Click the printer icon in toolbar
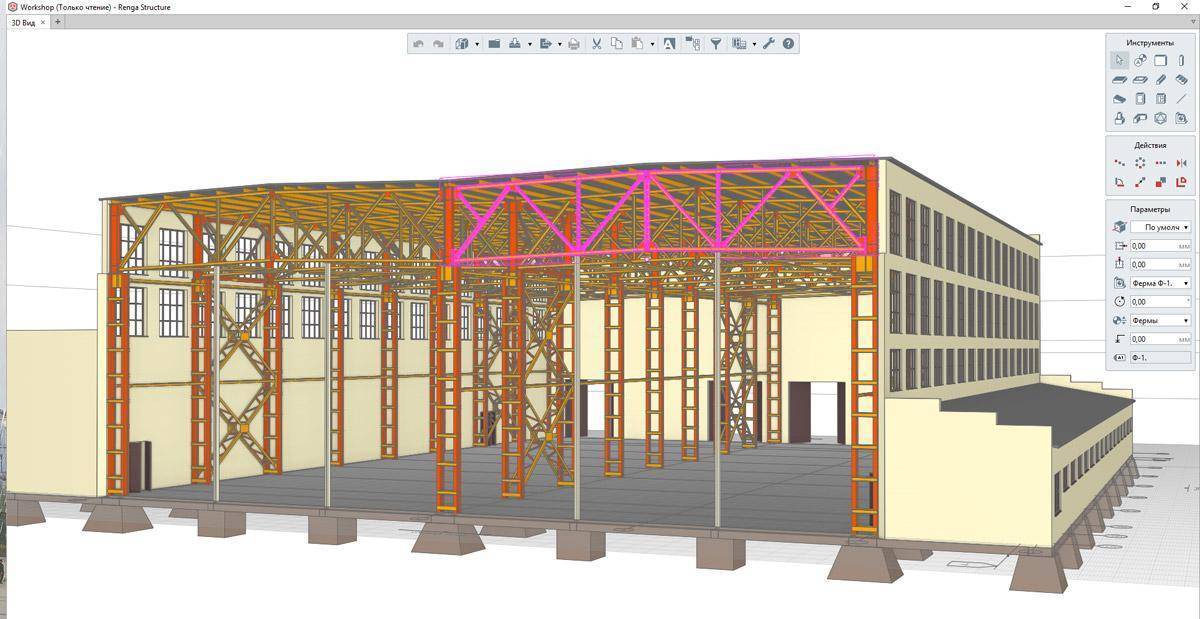This screenshot has height=619, width=1200. [x=573, y=44]
